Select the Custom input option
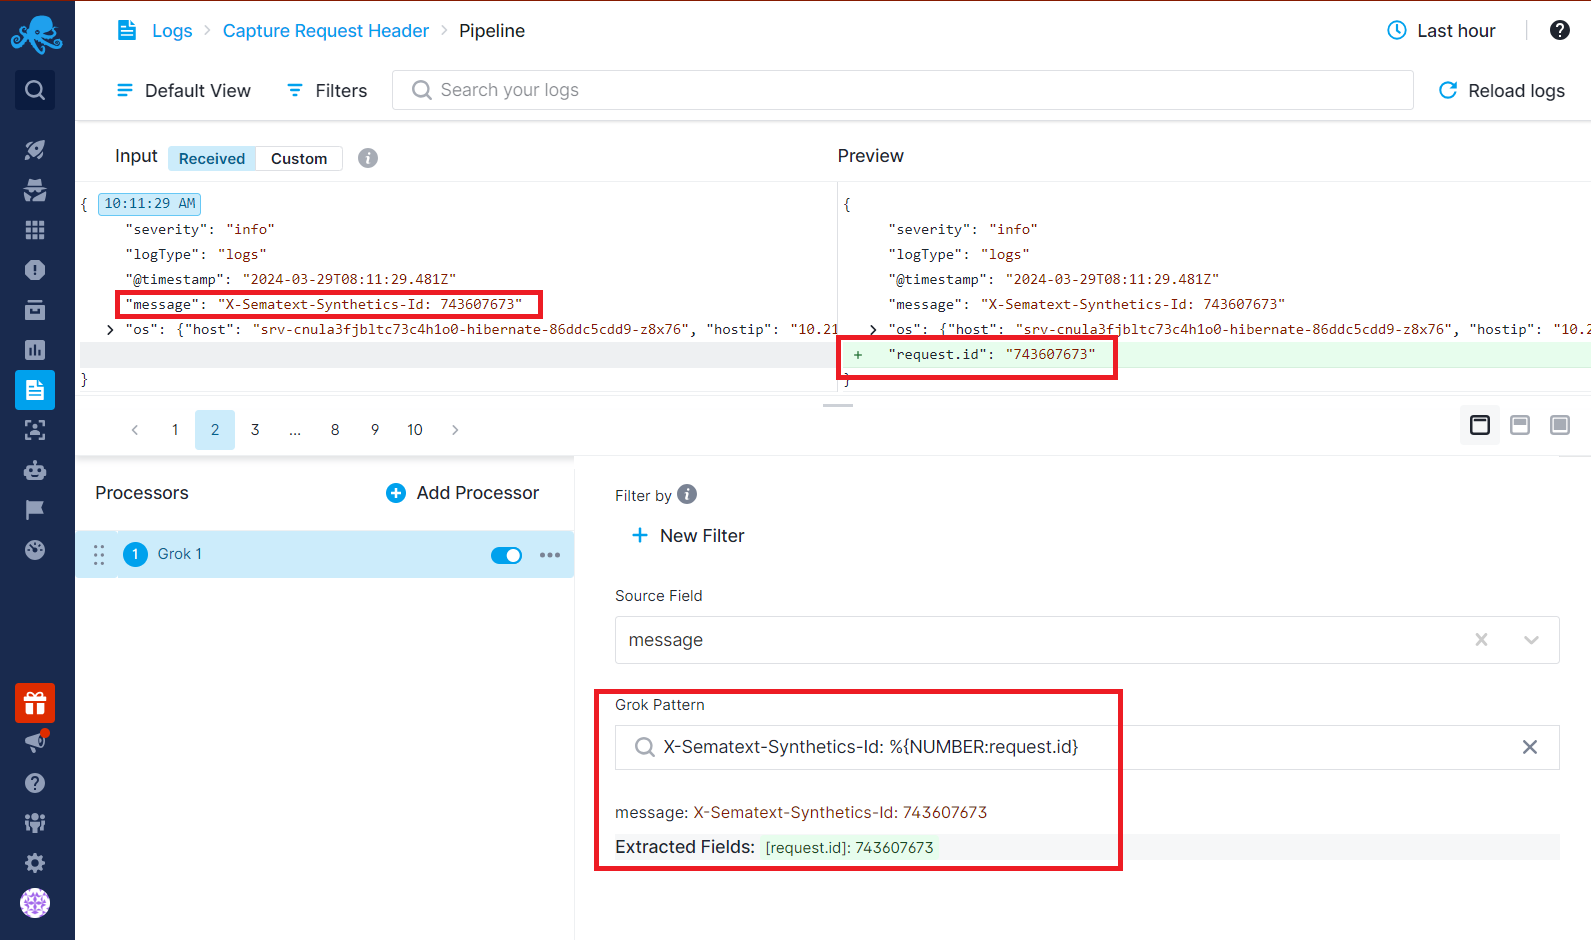Viewport: 1591px width, 940px height. click(299, 159)
